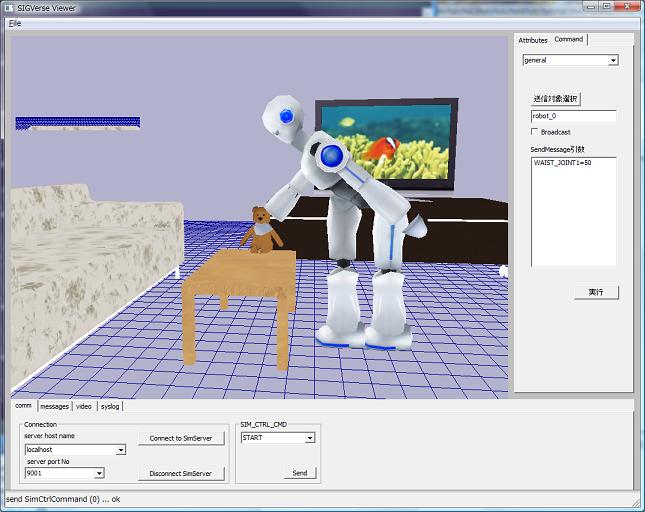This screenshot has height=512, width=645.
Task: Expand the general dropdown list
Action: pos(613,60)
